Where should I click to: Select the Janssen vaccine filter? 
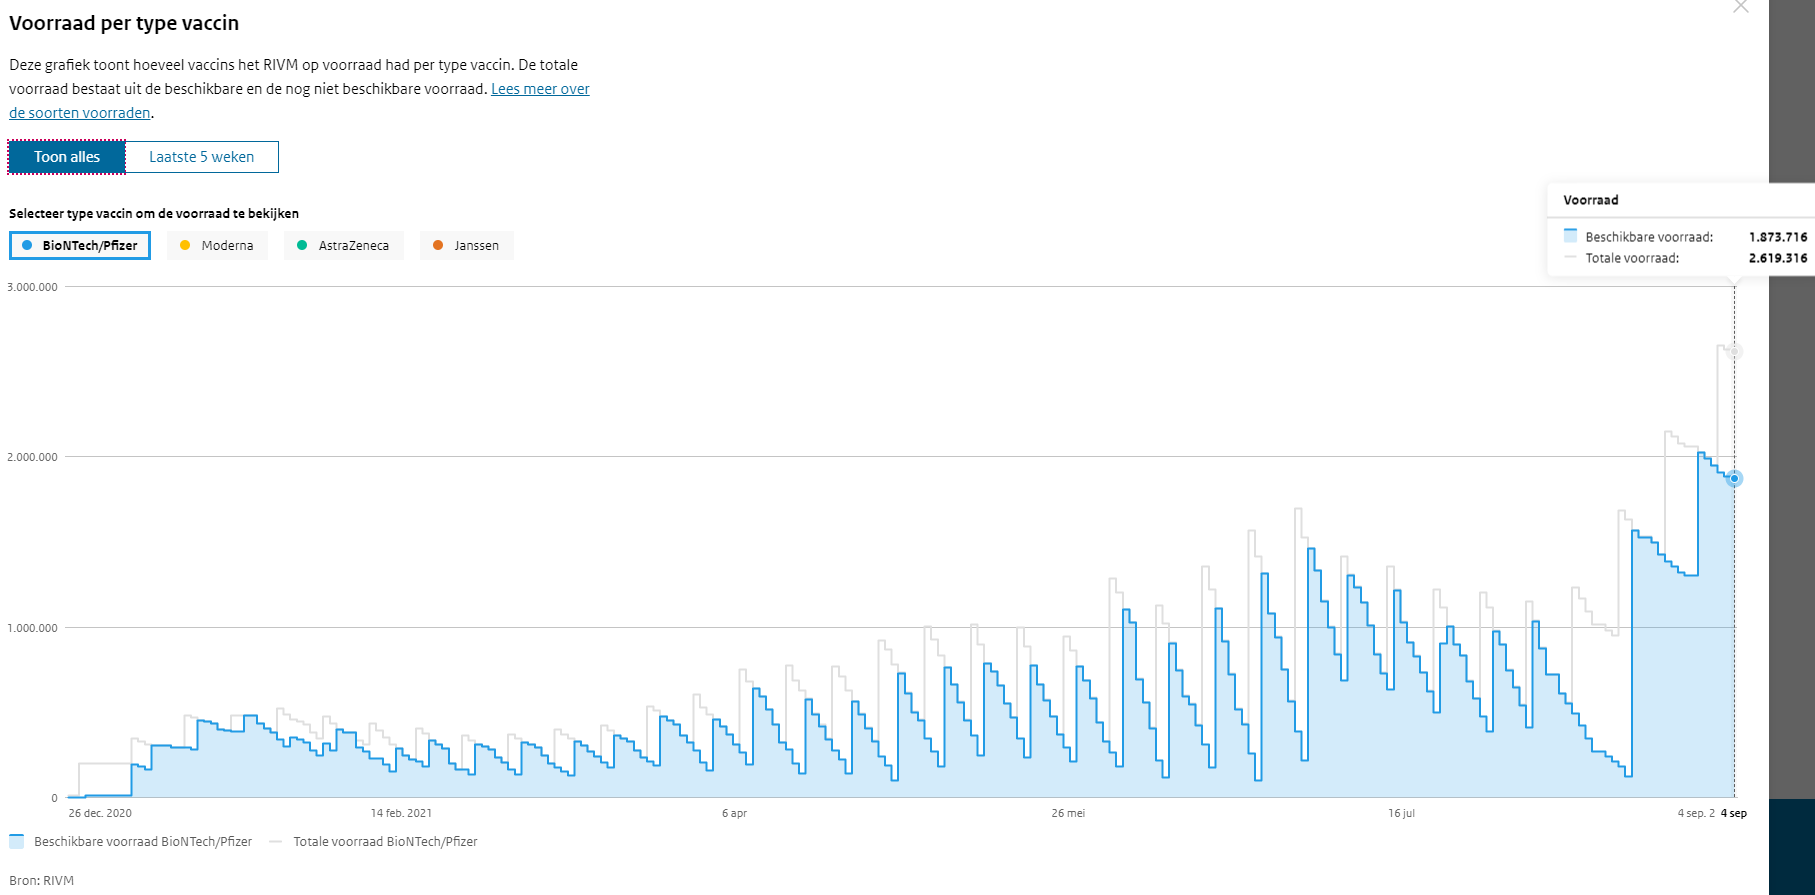click(466, 245)
